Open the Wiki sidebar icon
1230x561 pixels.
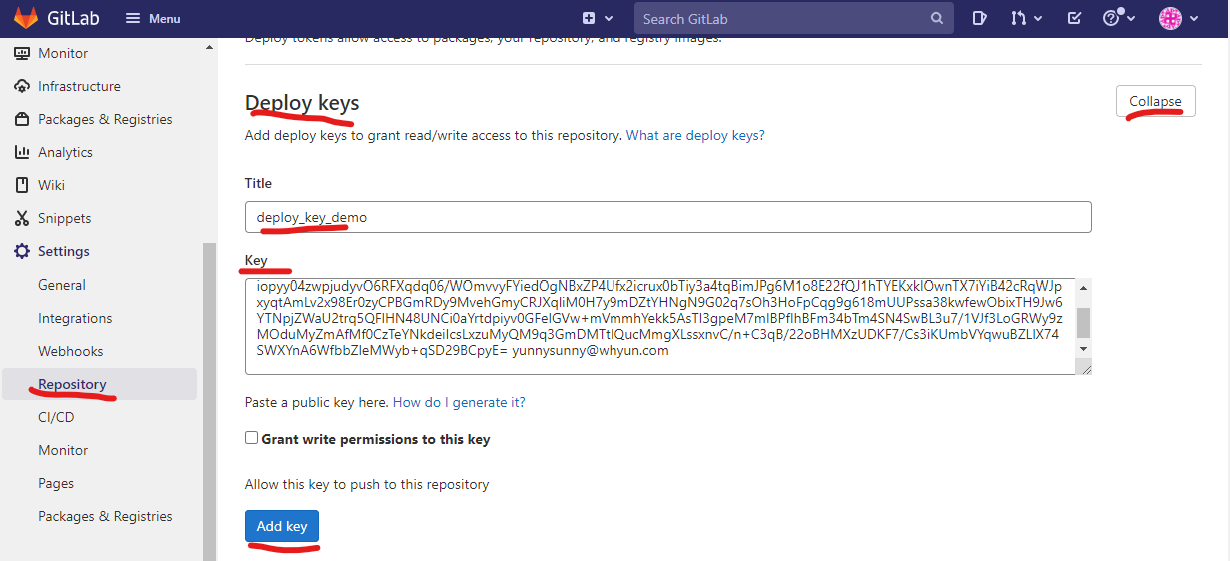(x=22, y=185)
